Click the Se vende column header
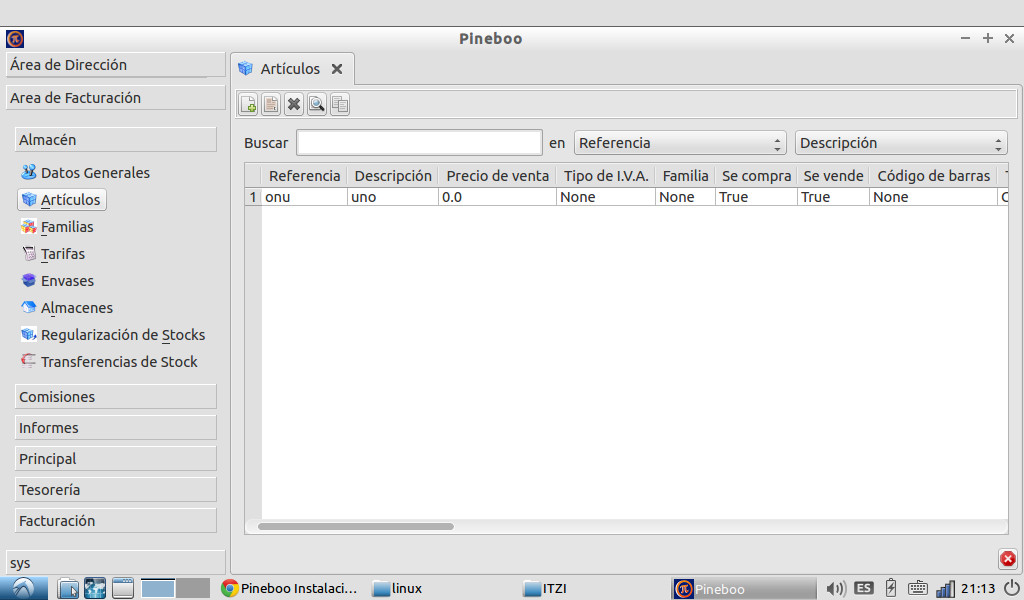Viewport: 1024px width, 600px height. point(833,176)
